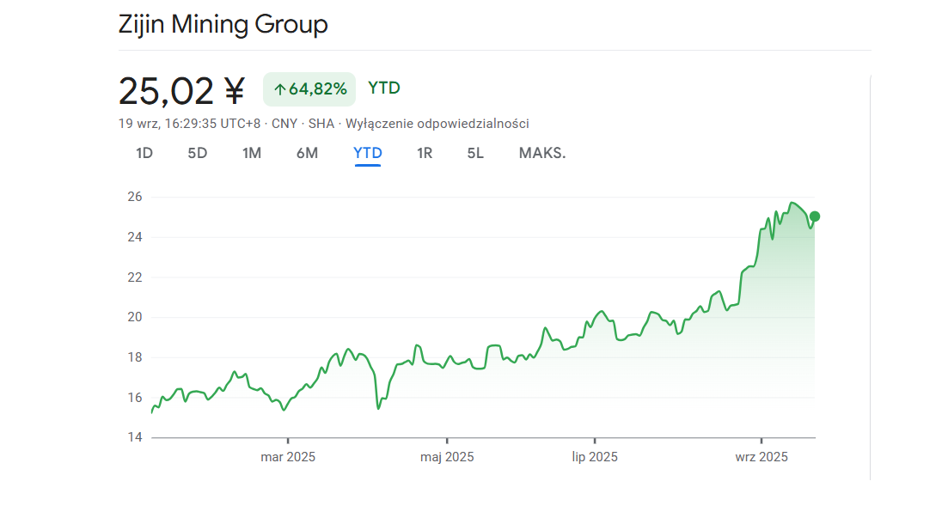Select the 1D time range tab

point(144,153)
